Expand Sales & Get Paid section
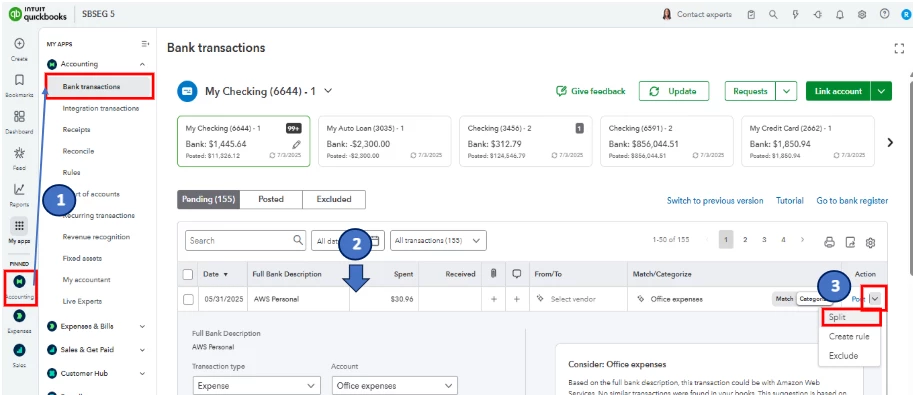The image size is (913, 395). [143, 350]
